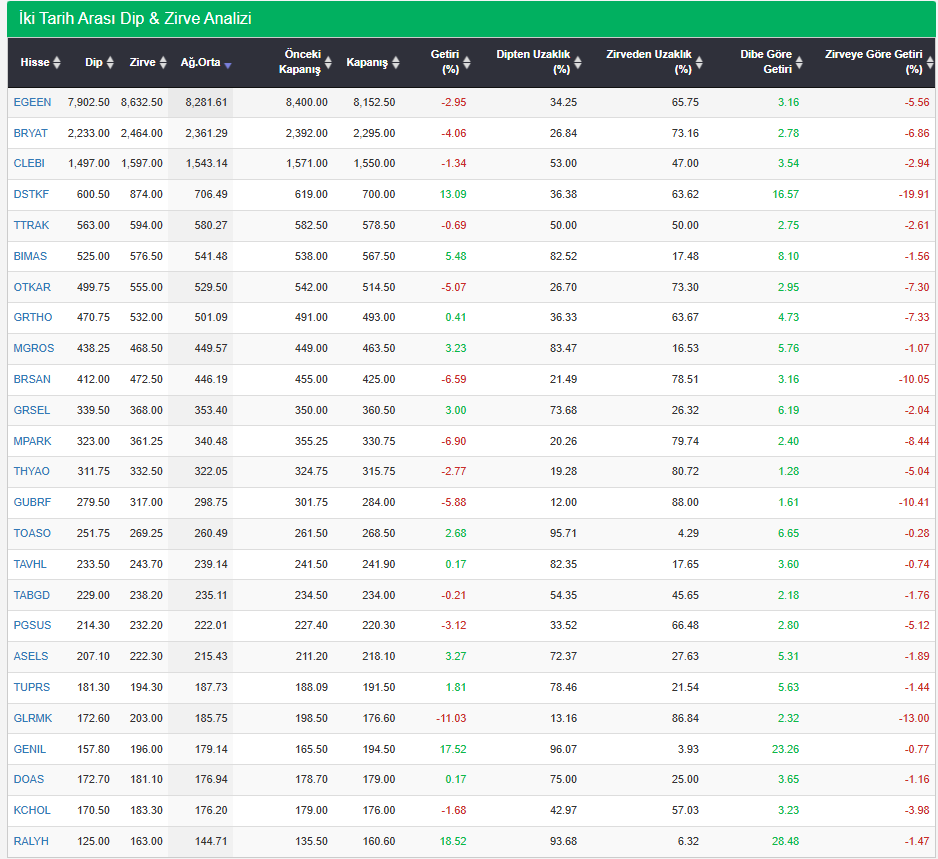Open the OTKAR stock link

coord(32,287)
